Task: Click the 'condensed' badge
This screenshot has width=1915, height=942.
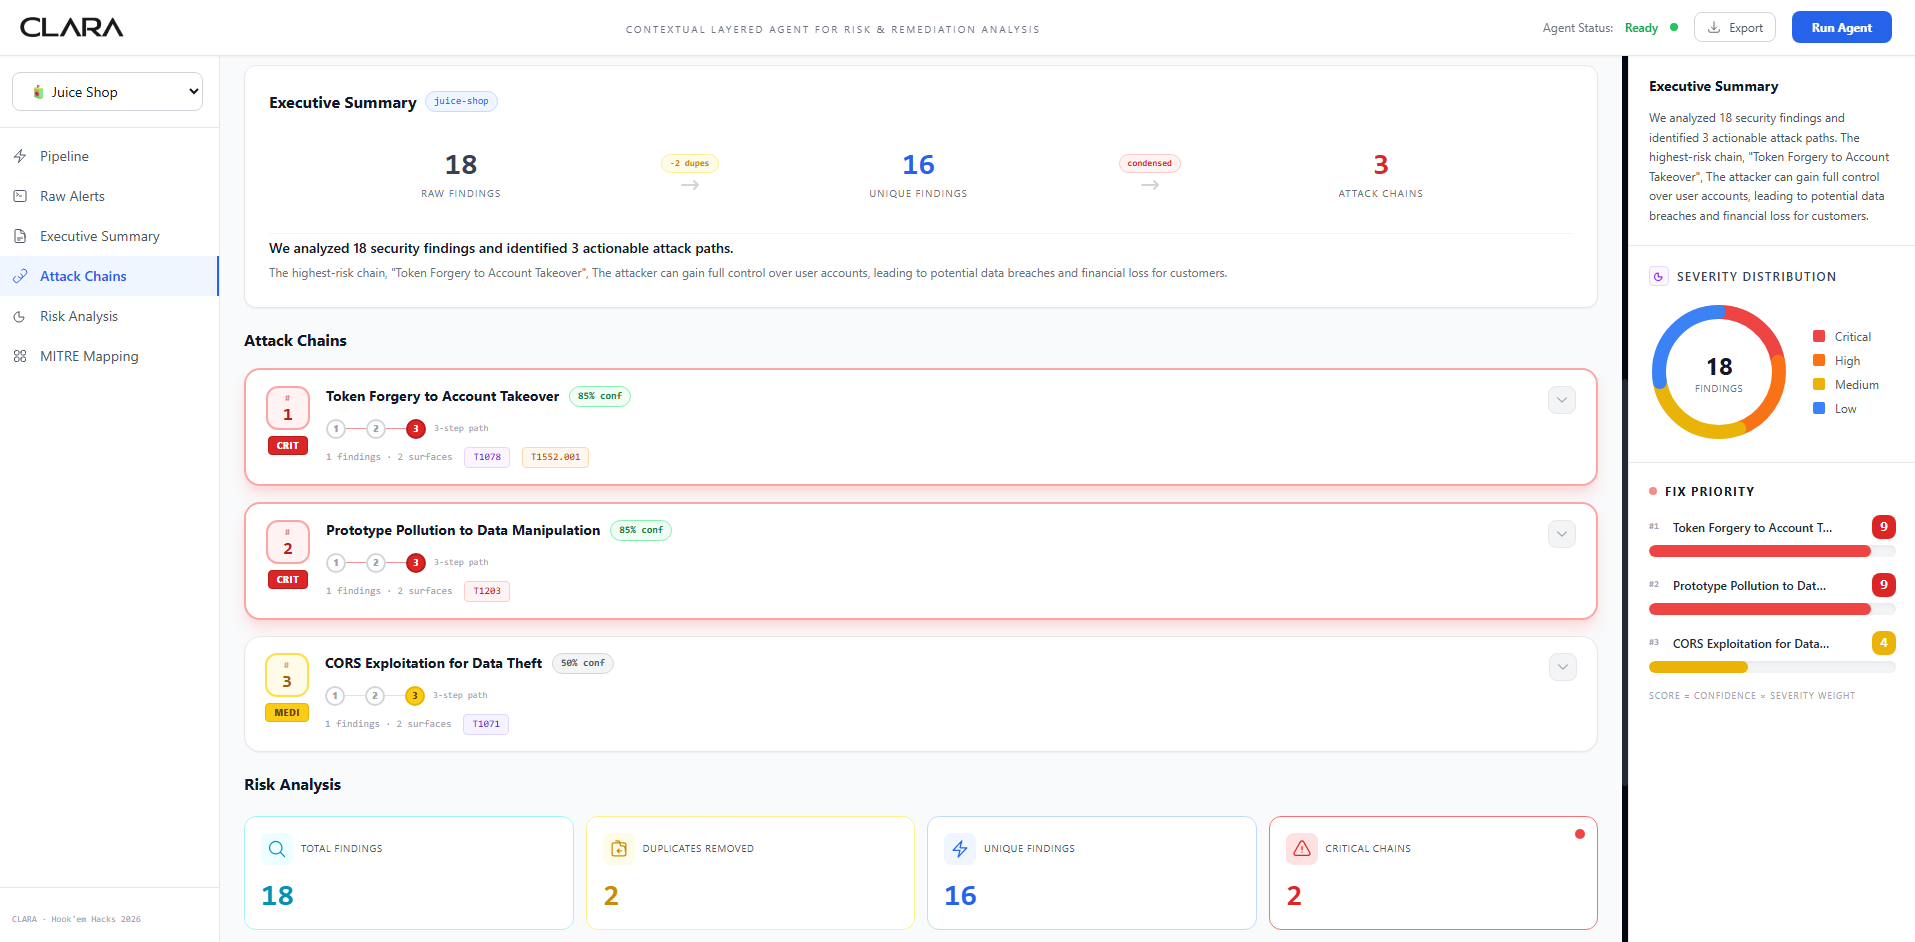Action: pyautogui.click(x=1150, y=163)
